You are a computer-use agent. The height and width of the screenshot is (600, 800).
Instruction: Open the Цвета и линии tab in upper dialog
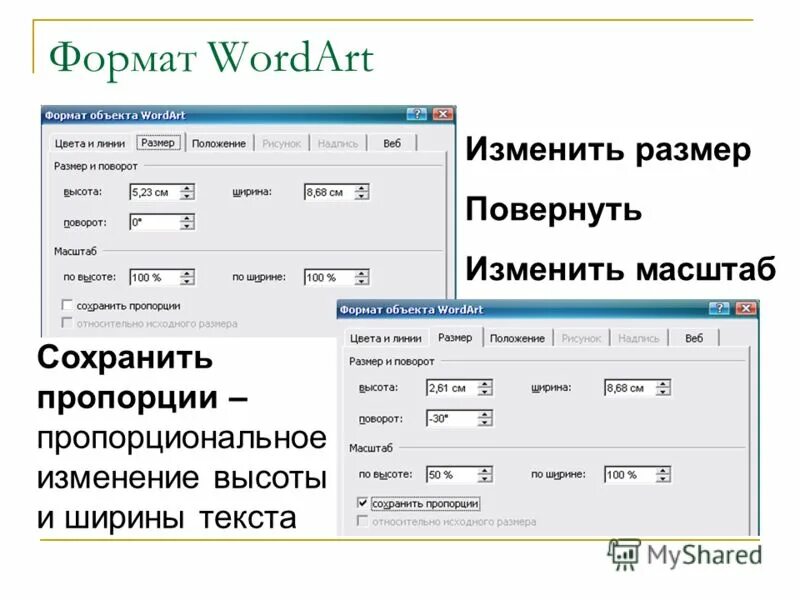[90, 143]
